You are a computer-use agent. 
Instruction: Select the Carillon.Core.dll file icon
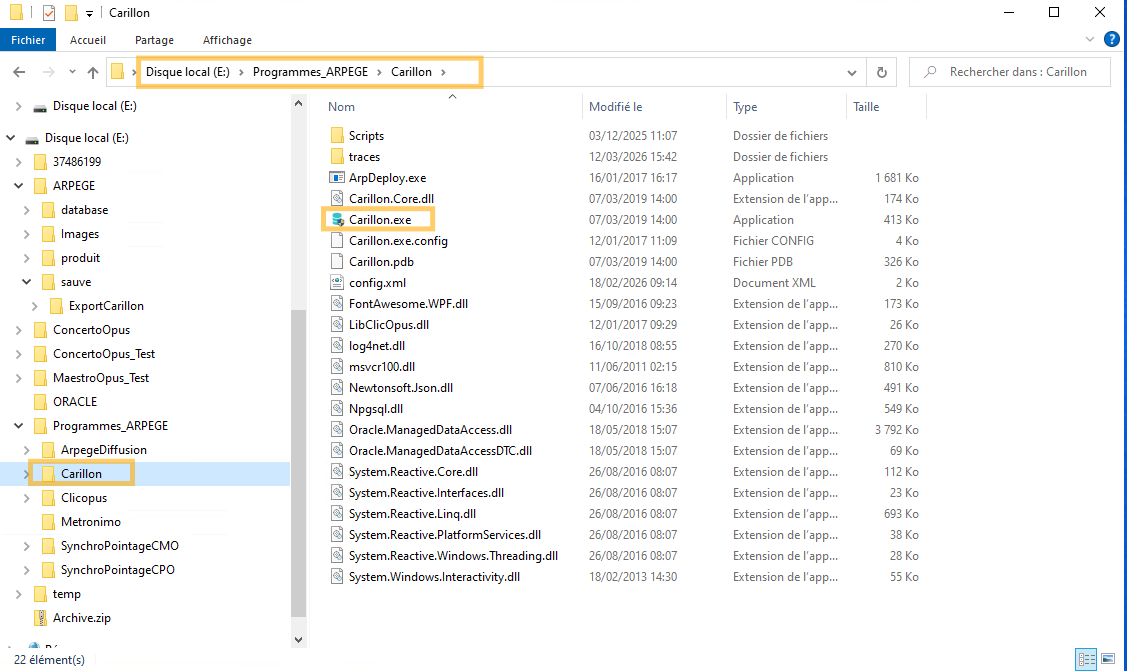(337, 199)
